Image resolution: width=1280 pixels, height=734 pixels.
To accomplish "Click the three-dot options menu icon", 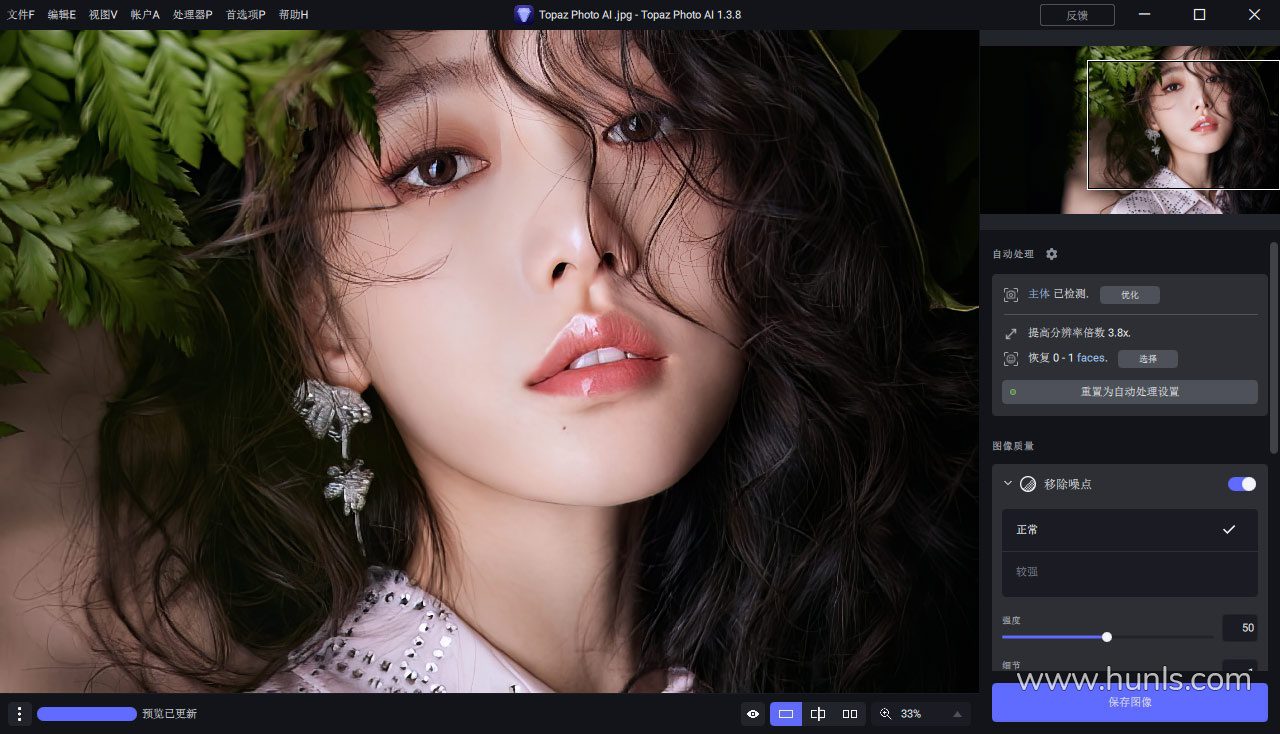I will [x=19, y=714].
